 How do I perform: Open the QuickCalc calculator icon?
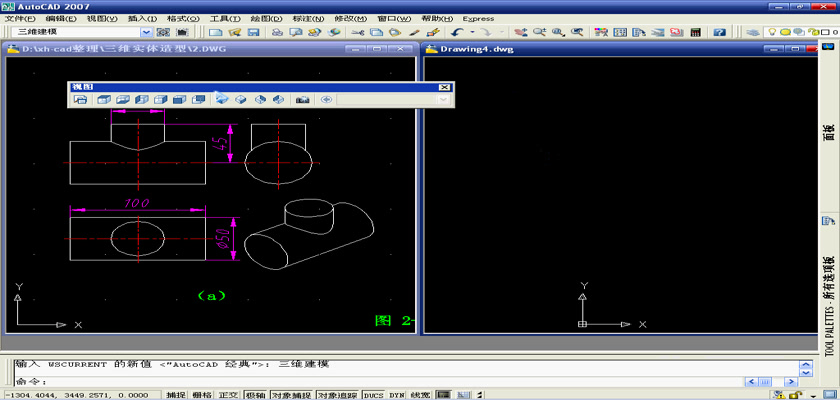click(x=695, y=32)
